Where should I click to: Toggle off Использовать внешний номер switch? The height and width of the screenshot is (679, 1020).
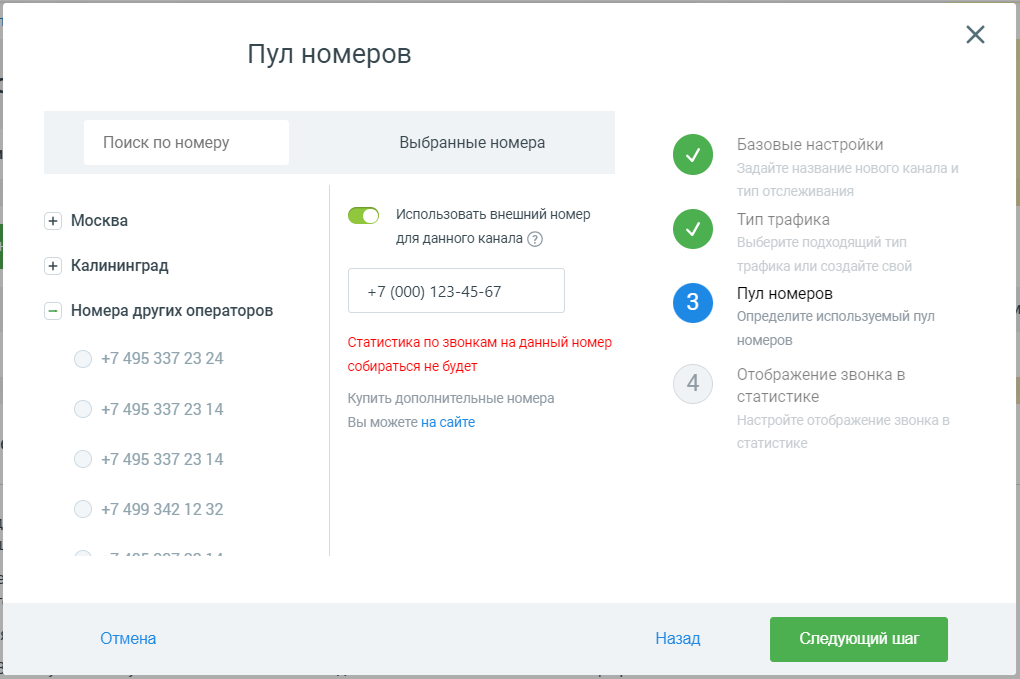click(364, 215)
